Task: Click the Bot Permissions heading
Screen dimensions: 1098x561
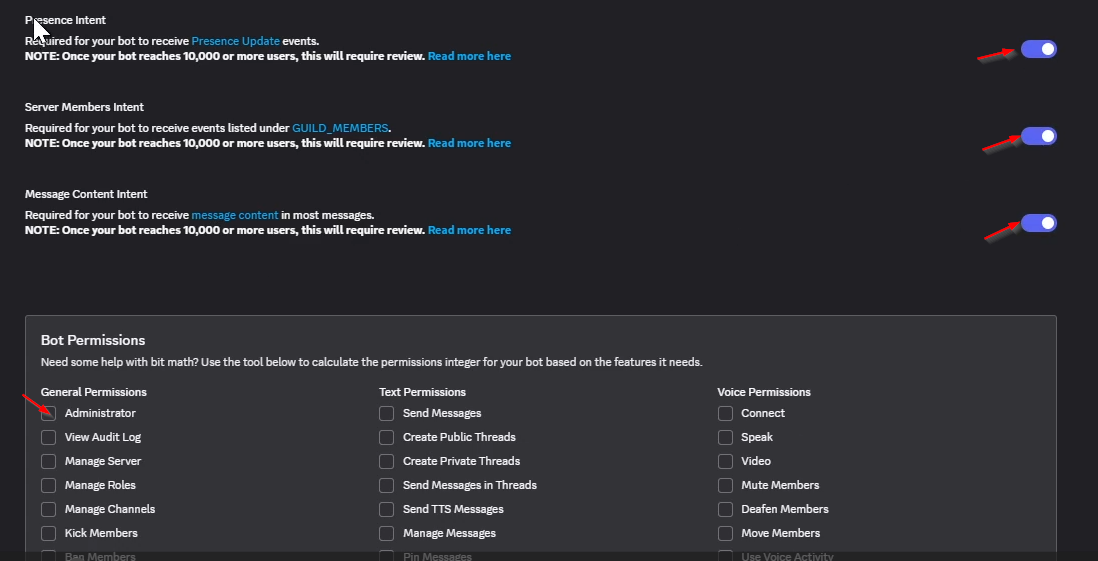Action: [93, 340]
